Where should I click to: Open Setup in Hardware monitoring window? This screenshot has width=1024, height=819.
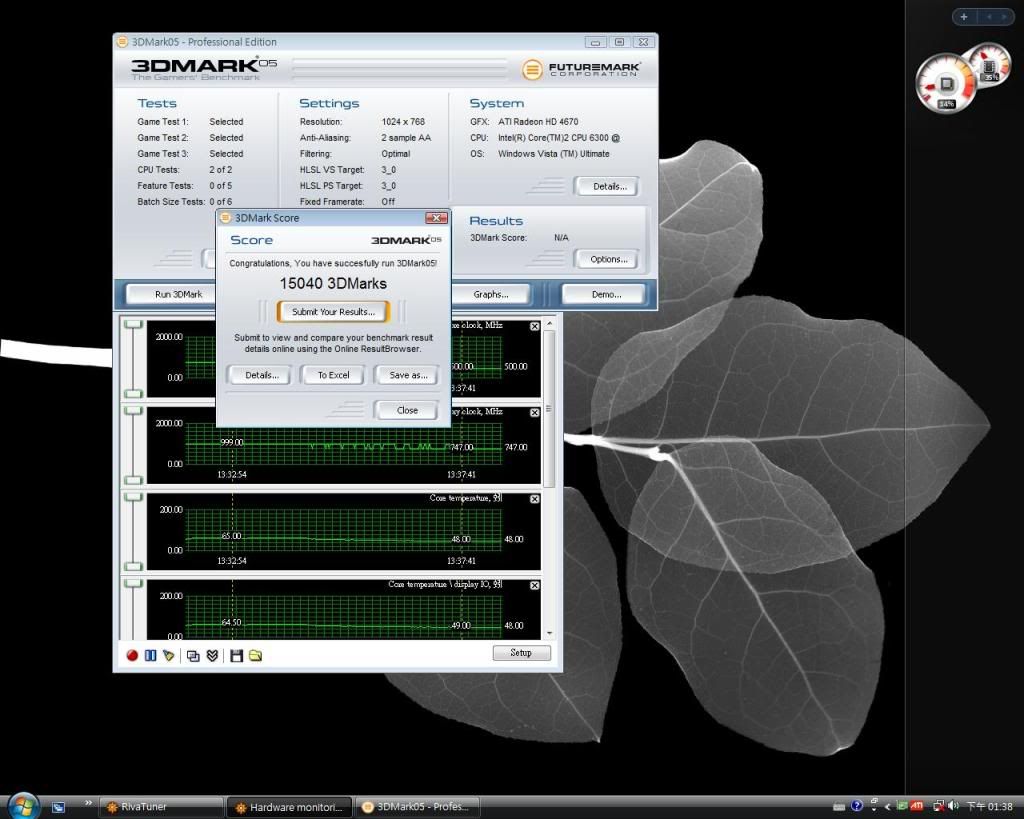tap(521, 652)
